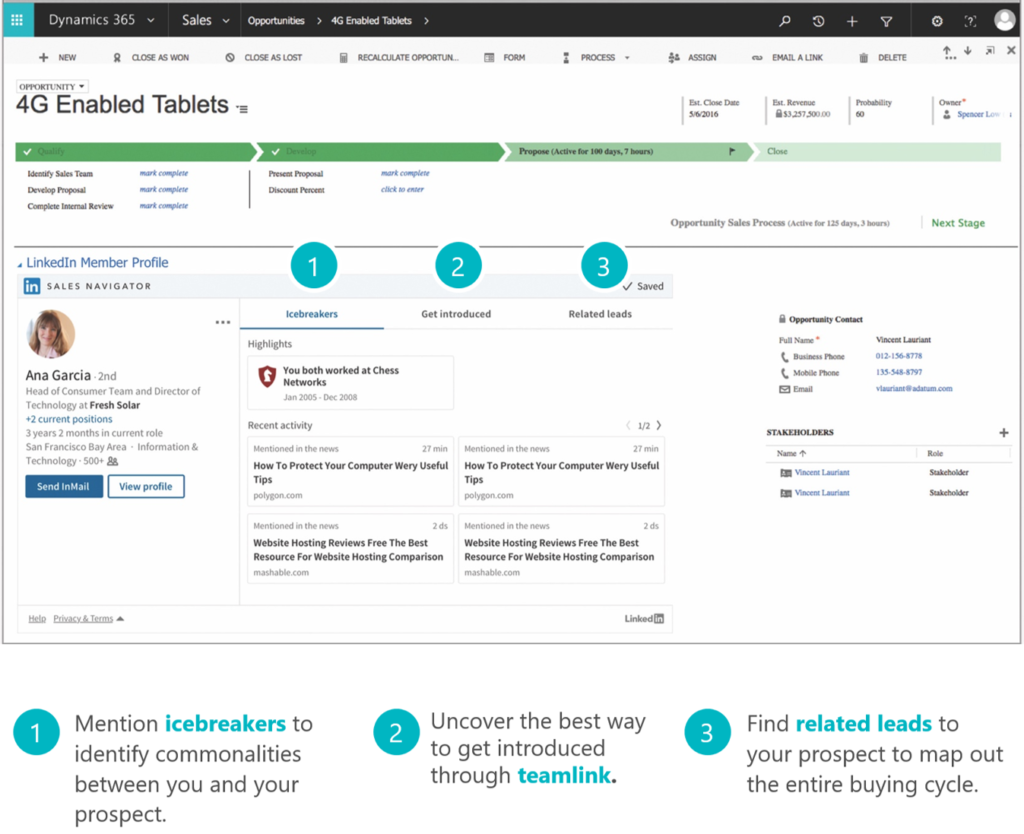Image resolution: width=1024 pixels, height=834 pixels.
Task: Close the record with X icon
Action: pyautogui.click(x=1011, y=50)
